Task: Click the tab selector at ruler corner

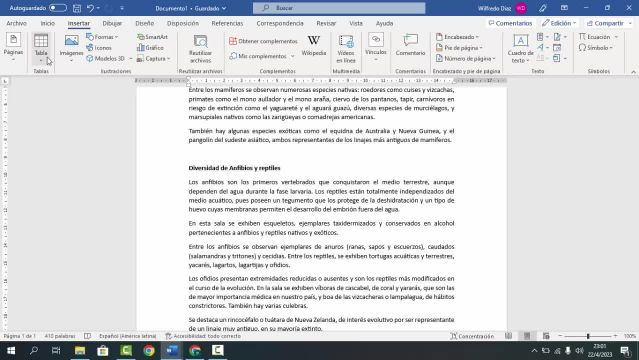Action: 5,81
